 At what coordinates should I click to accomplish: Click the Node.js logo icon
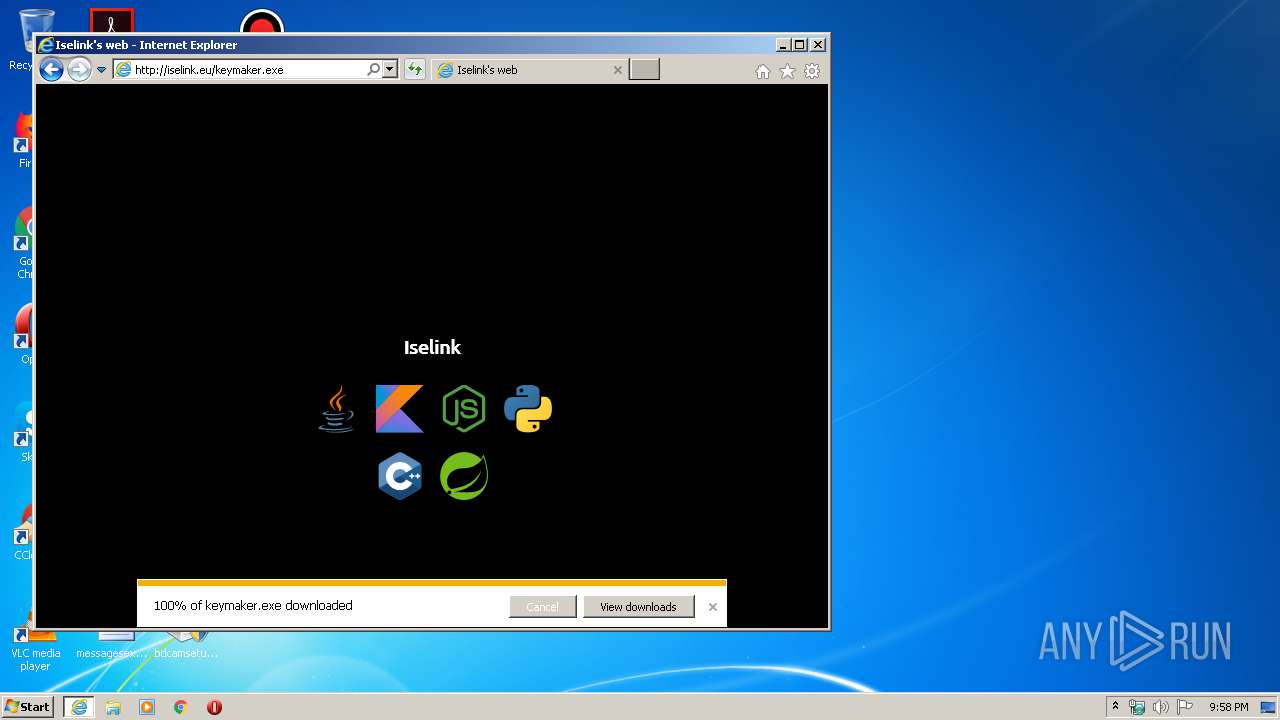(464, 409)
